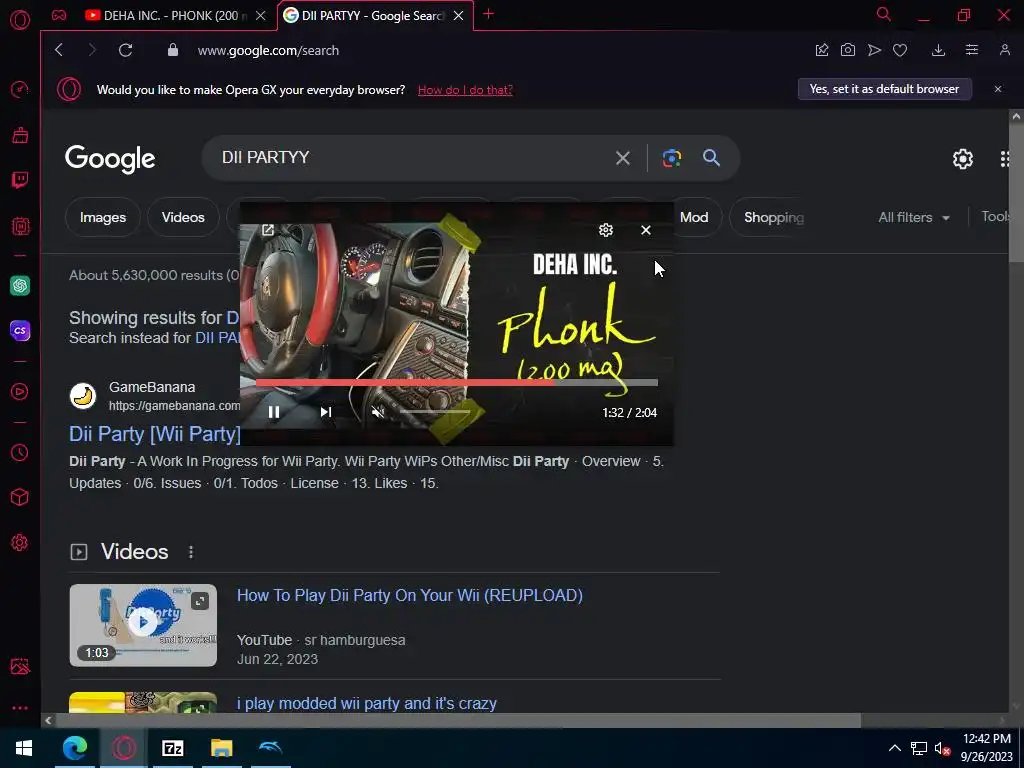Click the horizontal page scrollbar
Viewport: 1024px width, 768px height.
click(x=458, y=720)
